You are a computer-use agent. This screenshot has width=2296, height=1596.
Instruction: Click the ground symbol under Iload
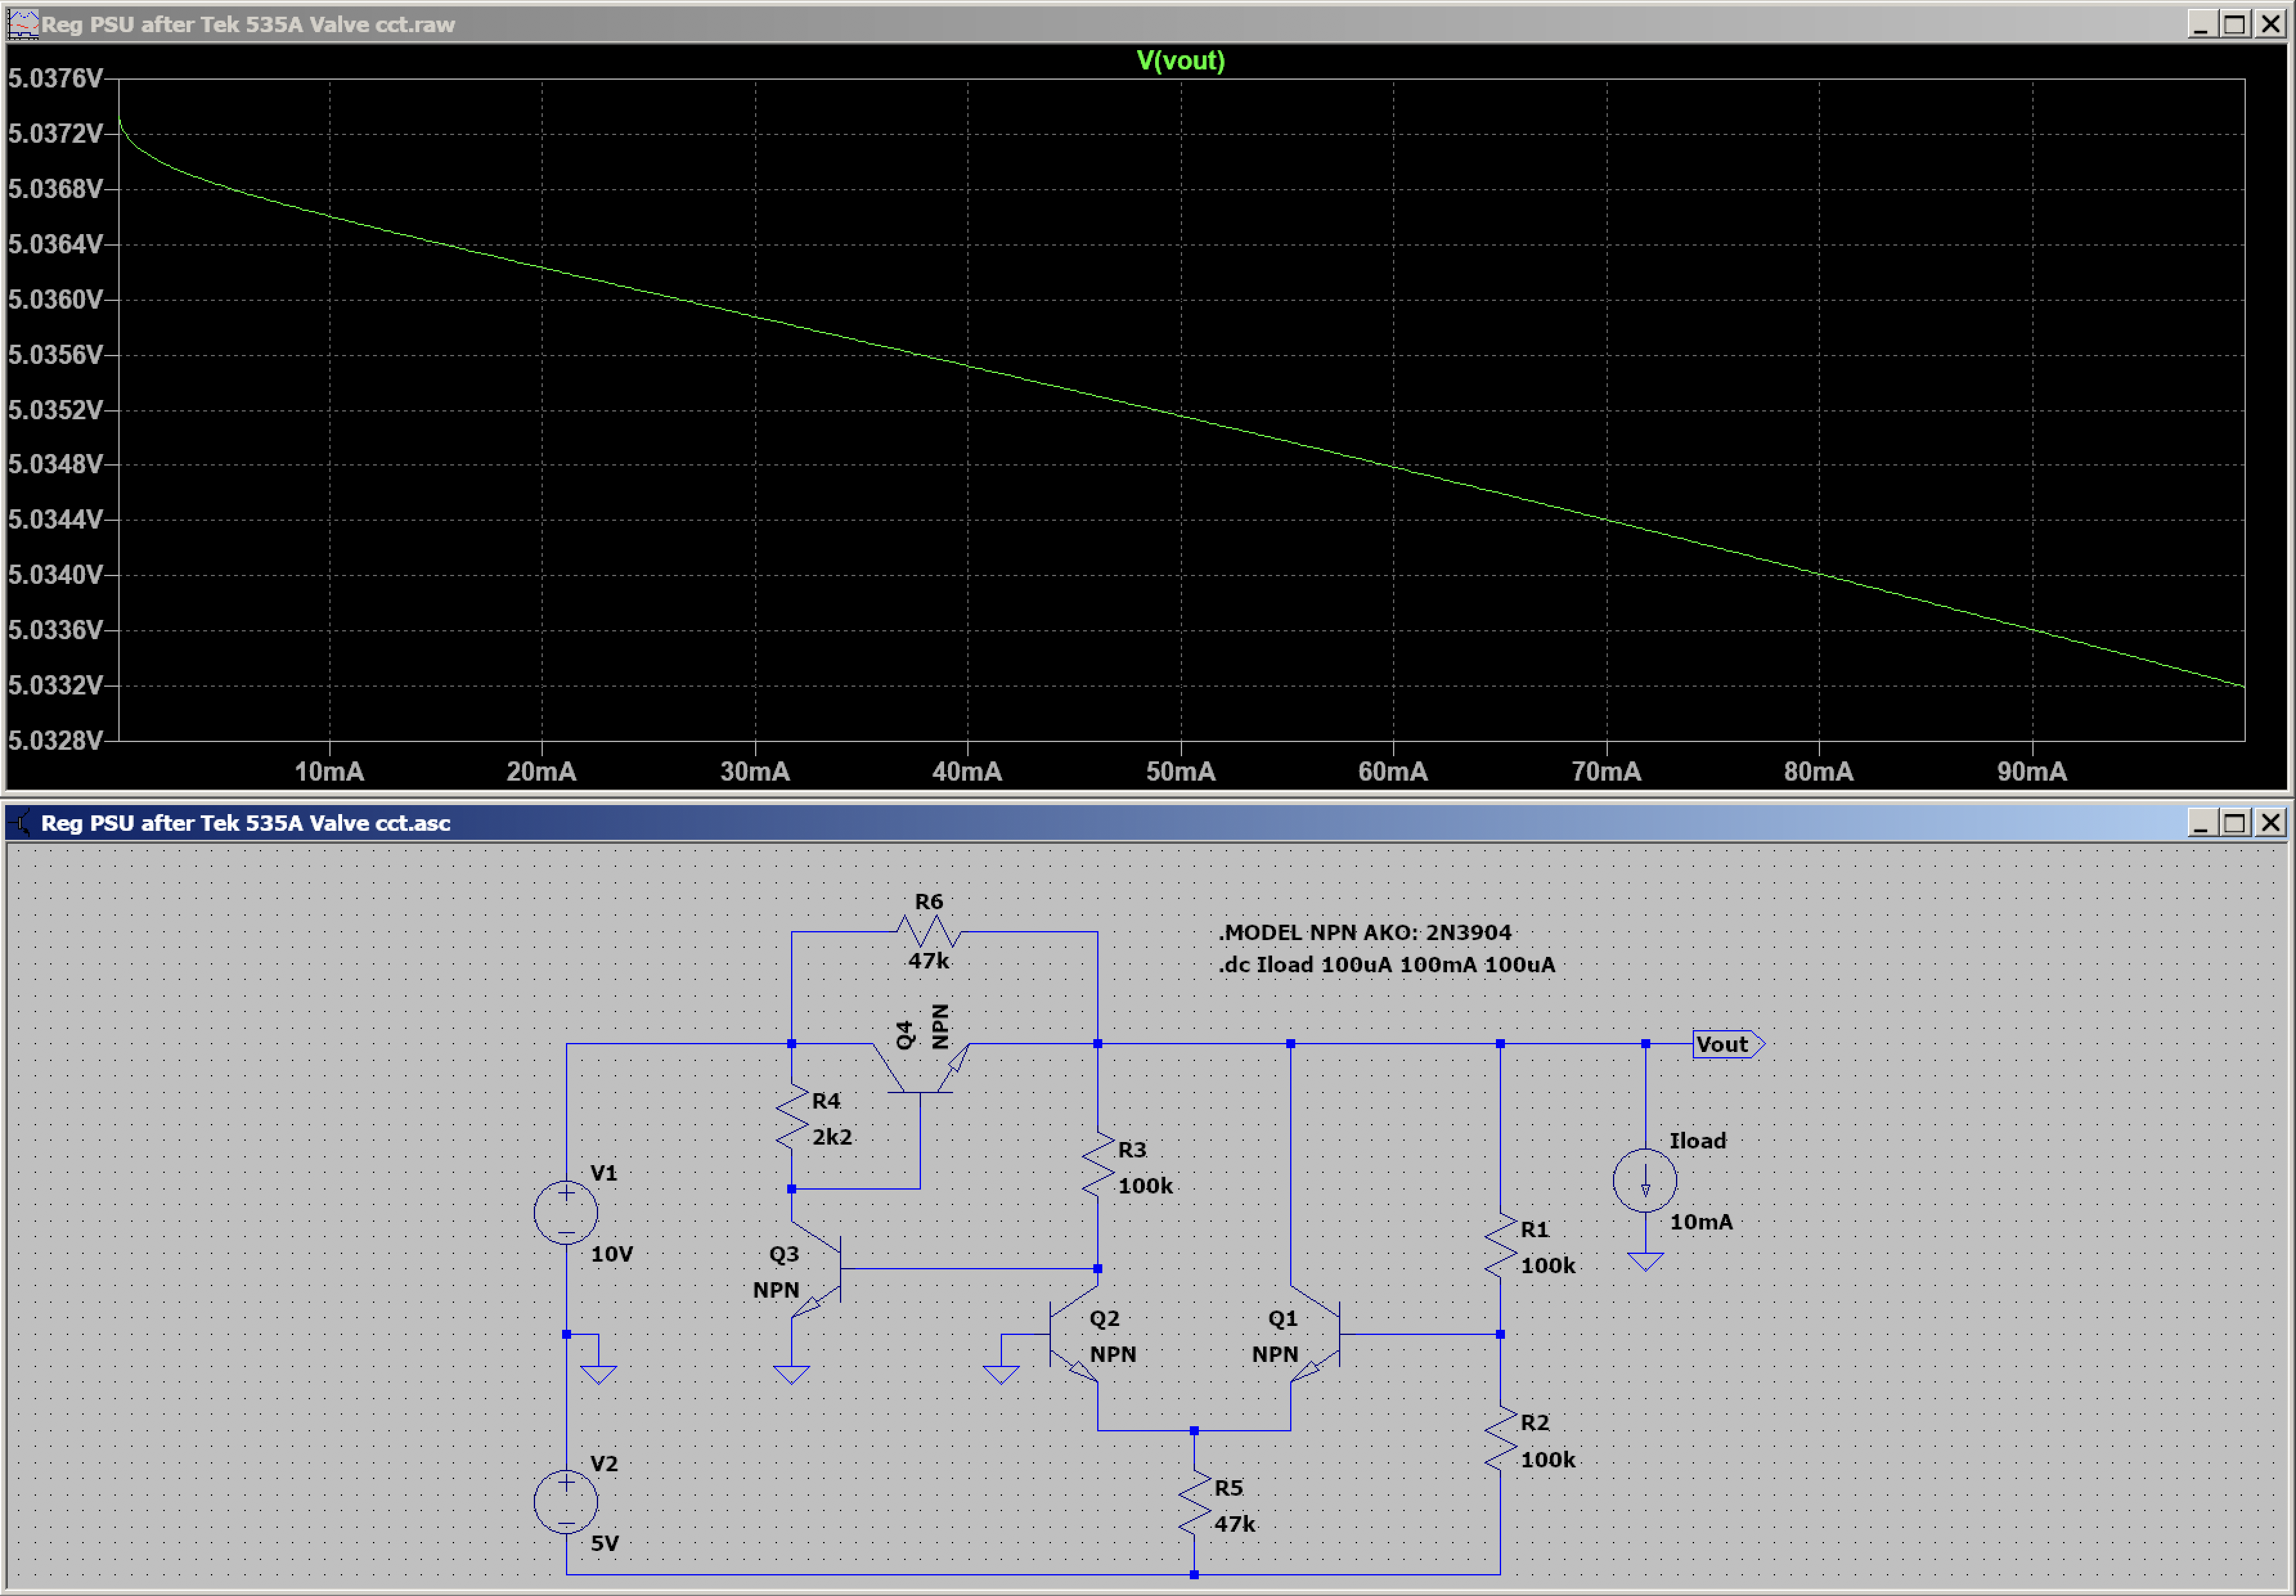(1645, 1261)
